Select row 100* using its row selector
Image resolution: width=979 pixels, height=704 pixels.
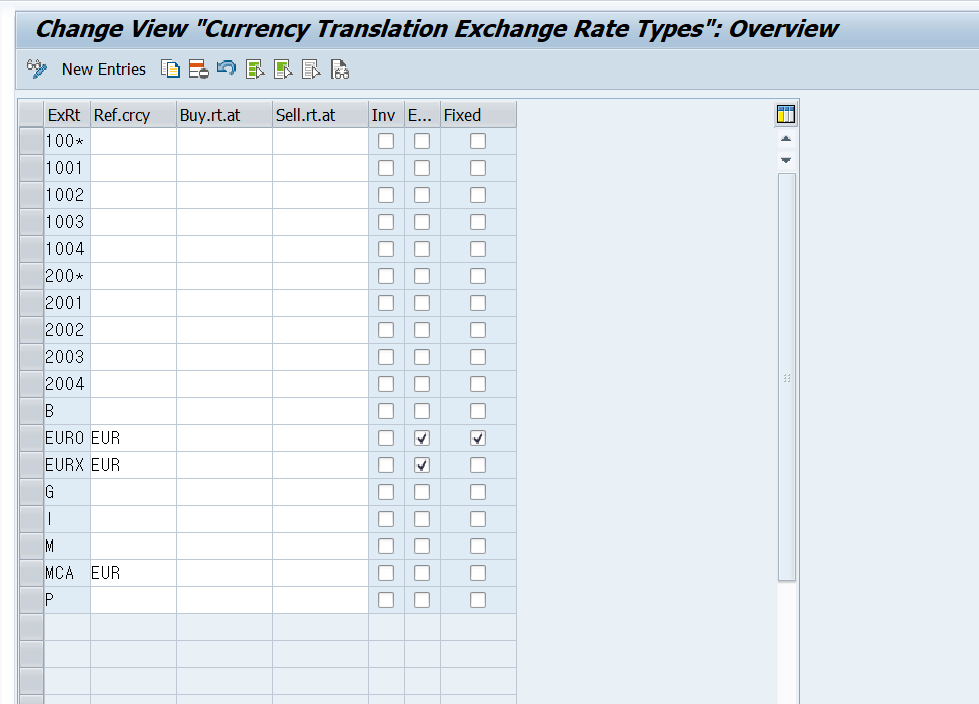[x=31, y=141]
